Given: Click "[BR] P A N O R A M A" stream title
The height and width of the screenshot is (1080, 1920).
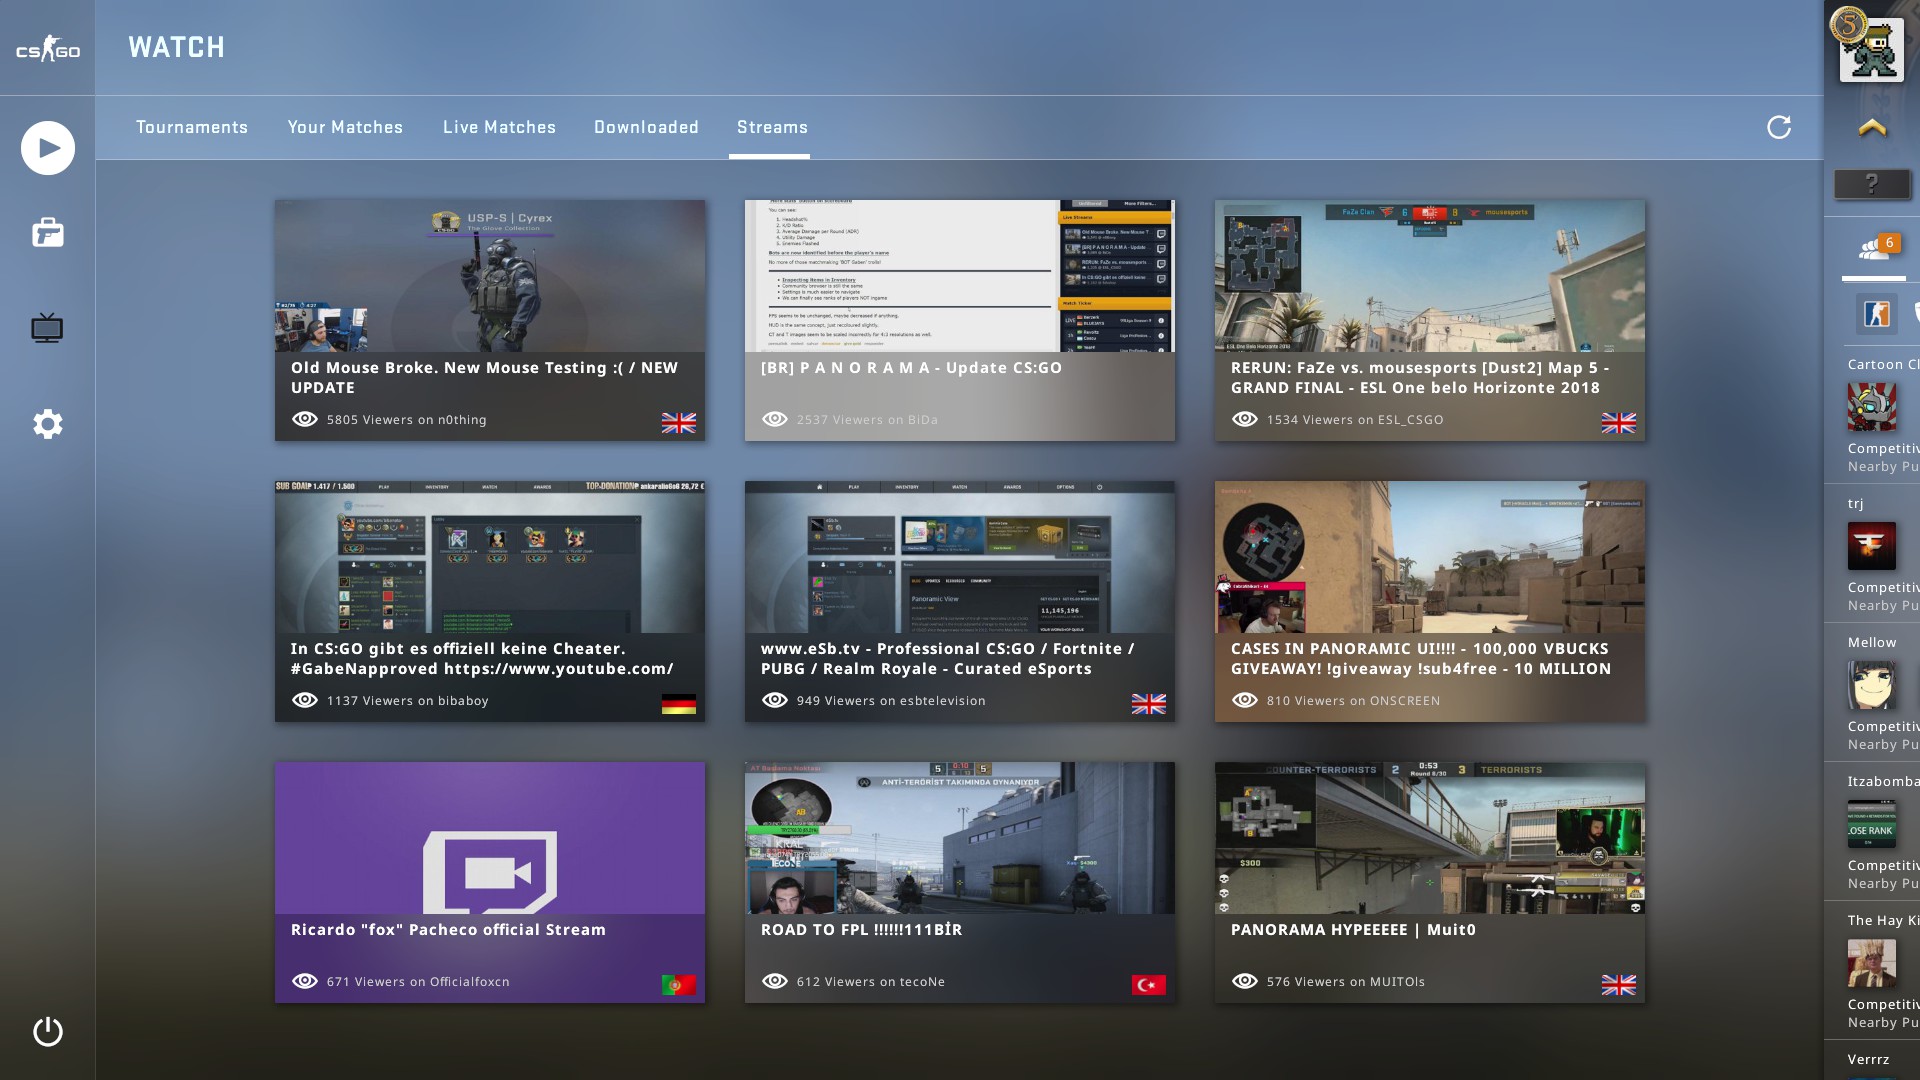Looking at the screenshot, I should (911, 368).
